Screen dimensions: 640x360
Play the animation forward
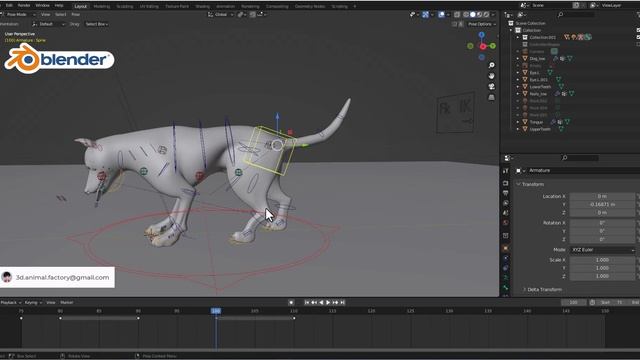click(x=328, y=302)
